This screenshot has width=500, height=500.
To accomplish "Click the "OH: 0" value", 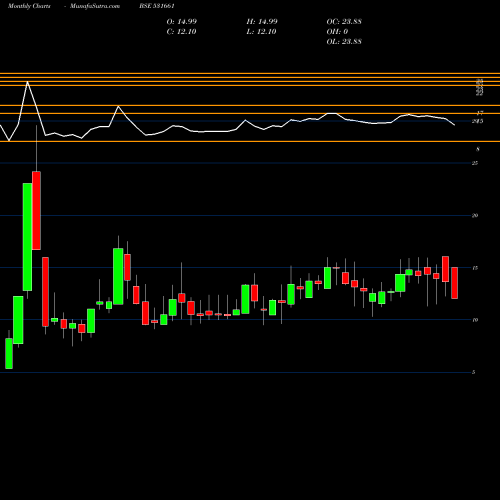I will click(x=337, y=32).
